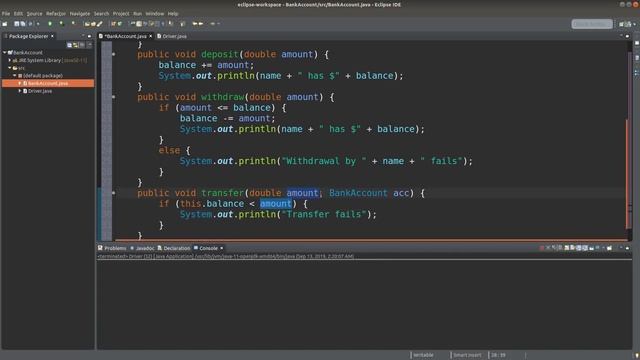
Task: Click the "28 : 39" cursor position in status bar
Action: click(498, 355)
